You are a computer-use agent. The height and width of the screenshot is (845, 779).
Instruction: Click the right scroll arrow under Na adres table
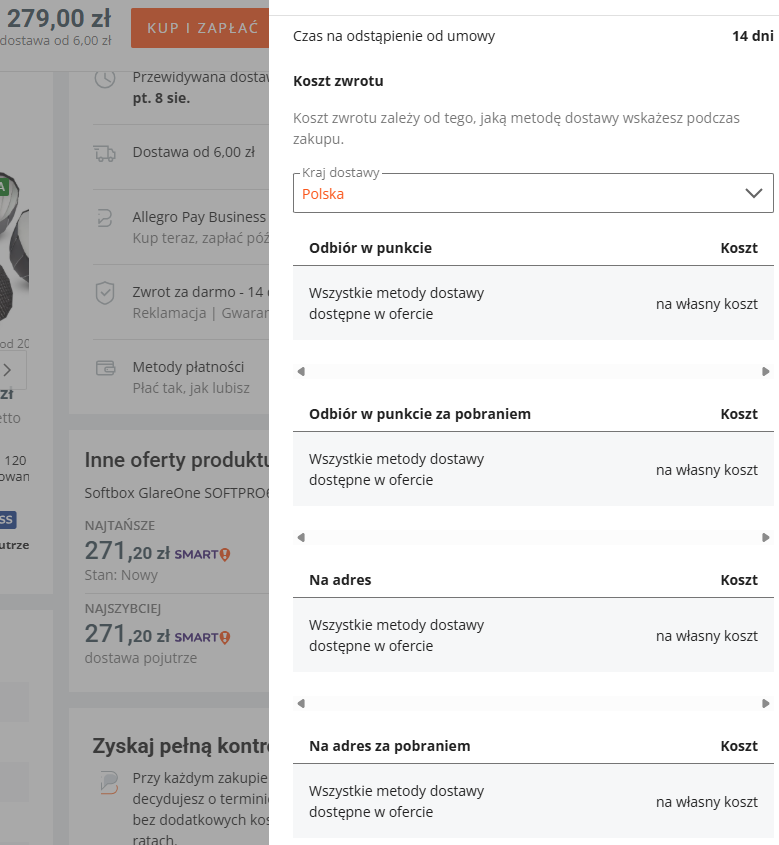[766, 703]
